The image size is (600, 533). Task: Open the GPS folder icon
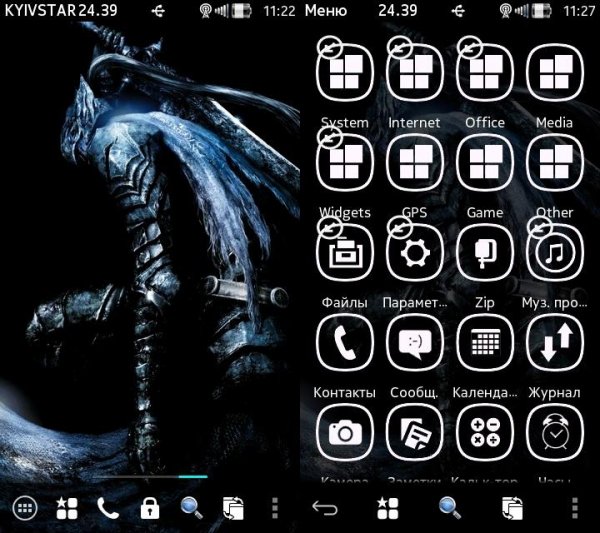click(x=415, y=162)
